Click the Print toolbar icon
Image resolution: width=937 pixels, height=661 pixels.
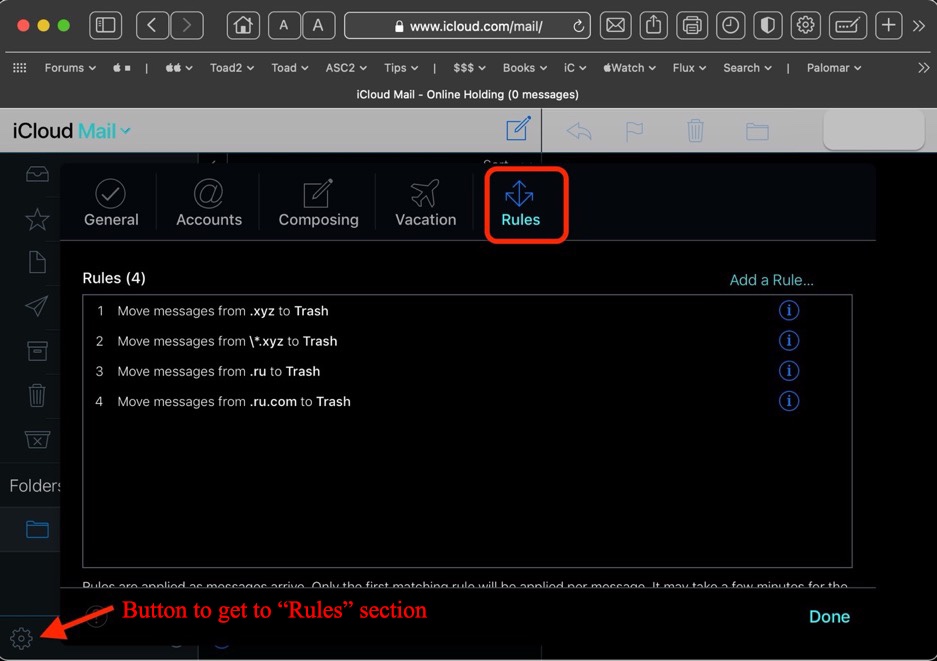pyautogui.click(x=691, y=25)
